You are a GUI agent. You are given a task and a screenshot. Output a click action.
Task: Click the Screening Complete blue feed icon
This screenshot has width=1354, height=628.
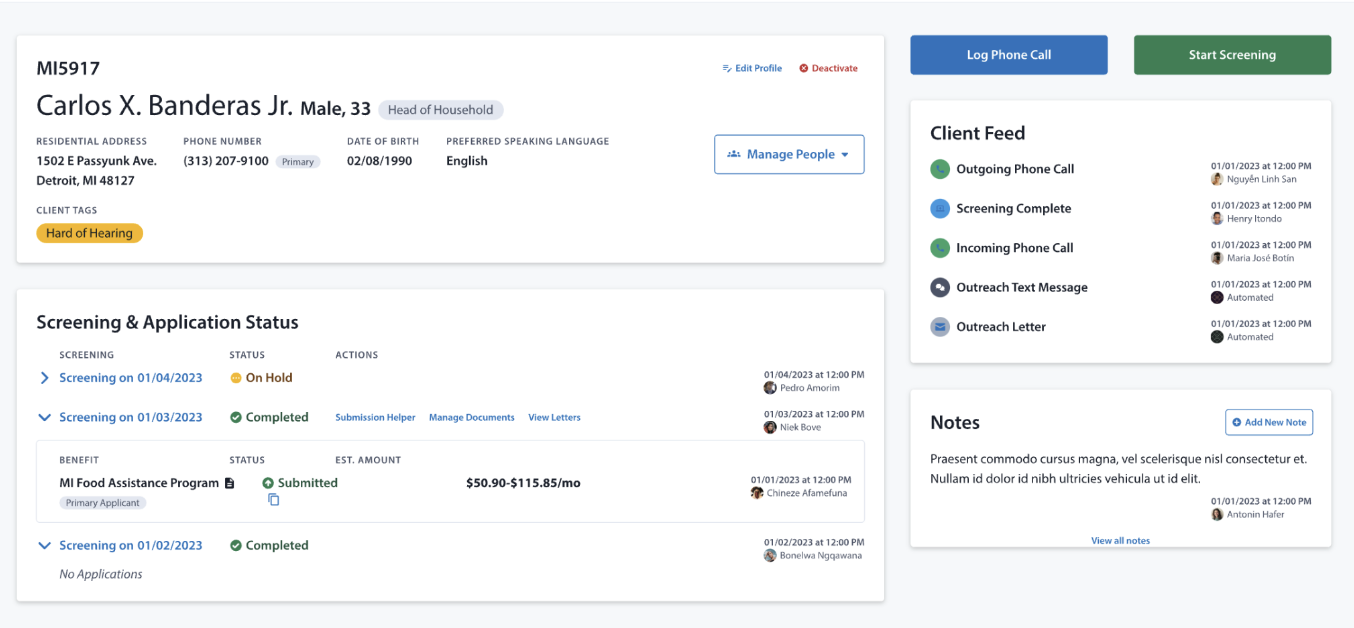click(x=940, y=209)
